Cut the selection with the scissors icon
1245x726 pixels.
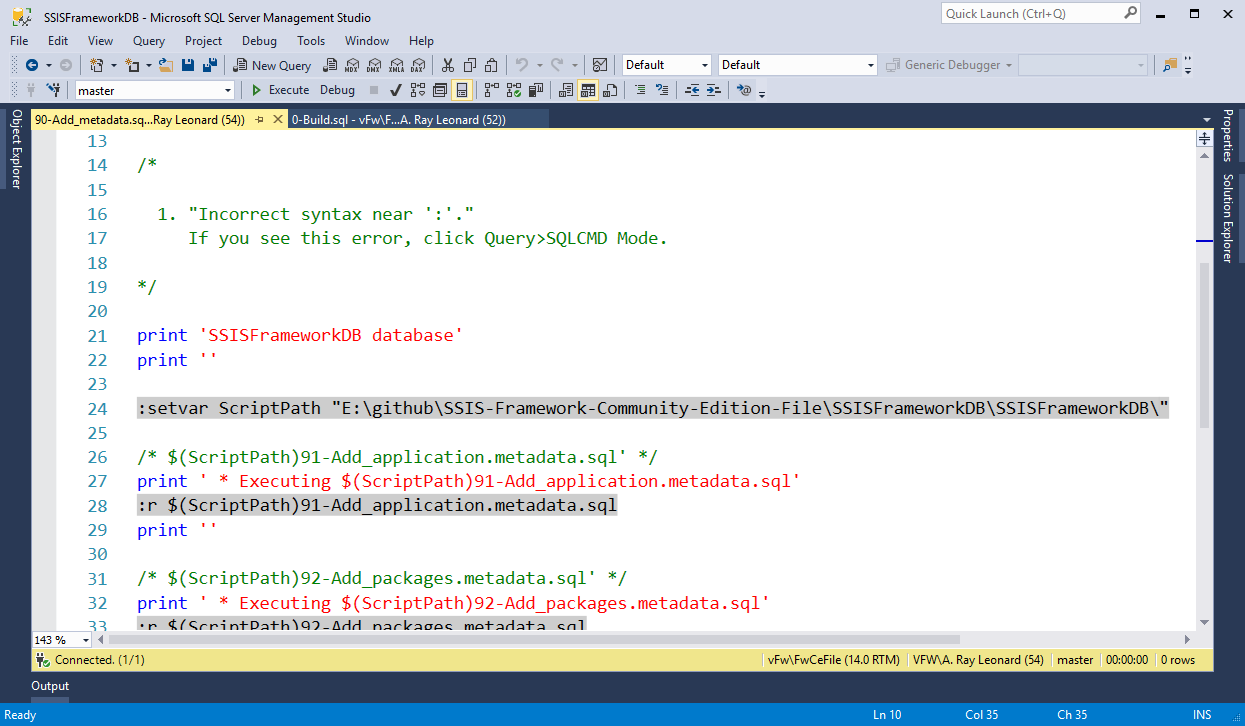point(448,65)
